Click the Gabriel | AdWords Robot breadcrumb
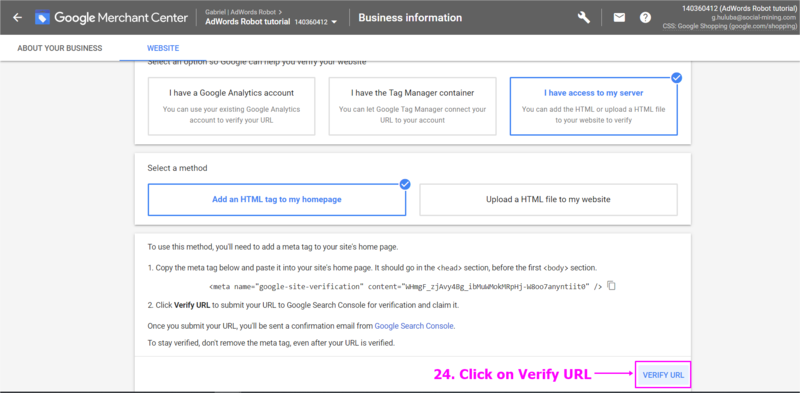Image resolution: width=800 pixels, height=393 pixels. pyautogui.click(x=244, y=11)
